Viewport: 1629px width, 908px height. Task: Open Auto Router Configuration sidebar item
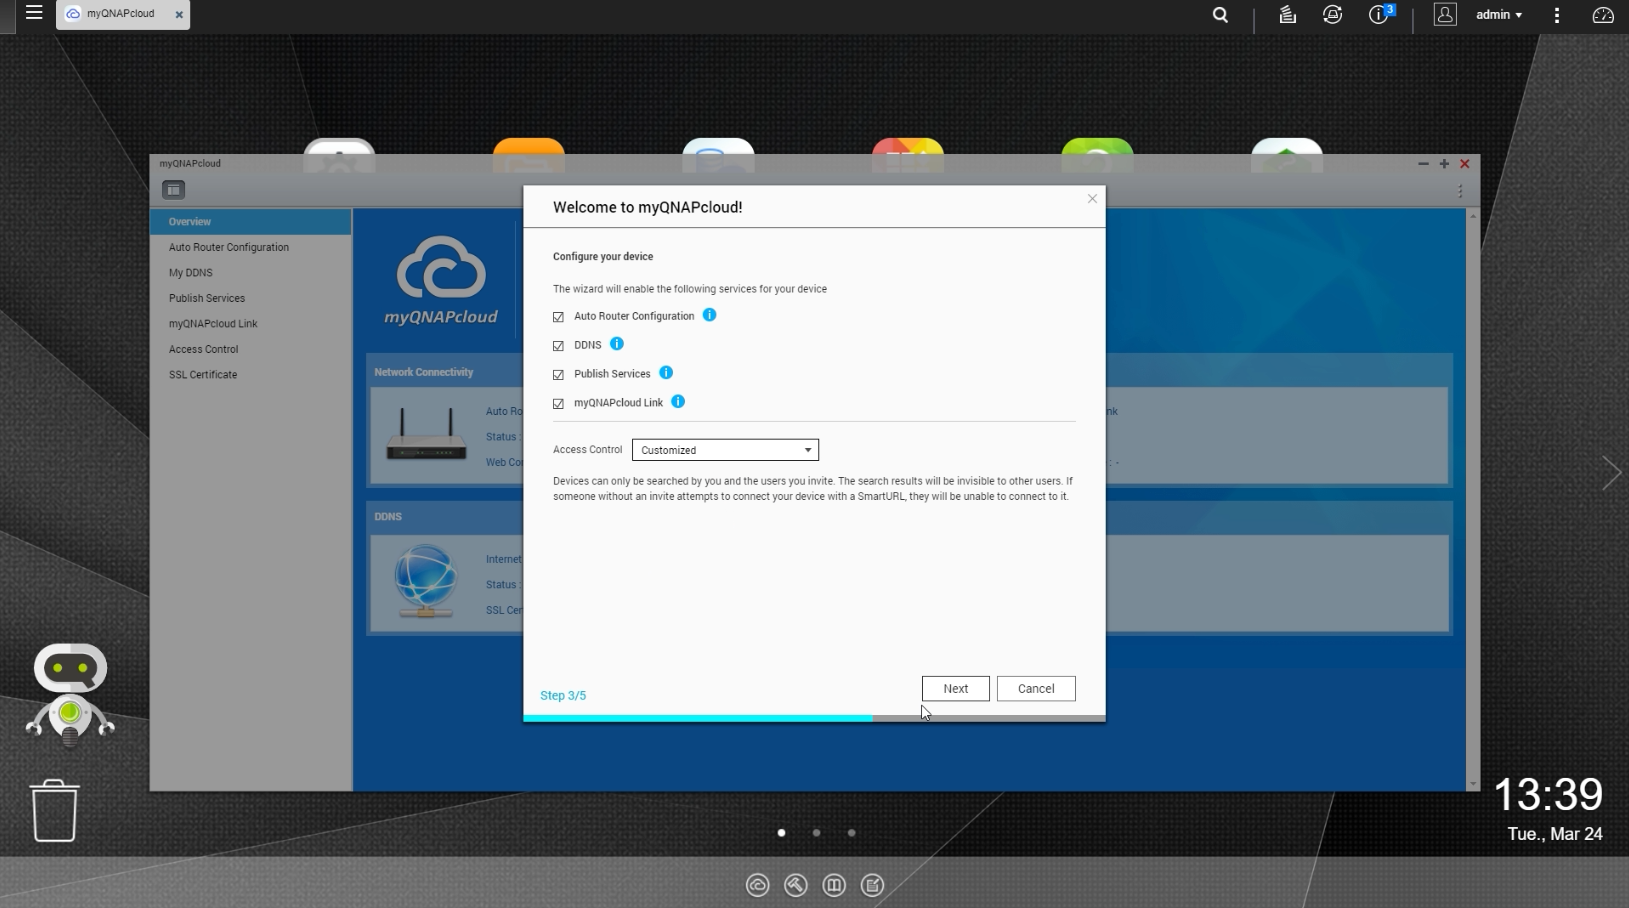click(251, 247)
